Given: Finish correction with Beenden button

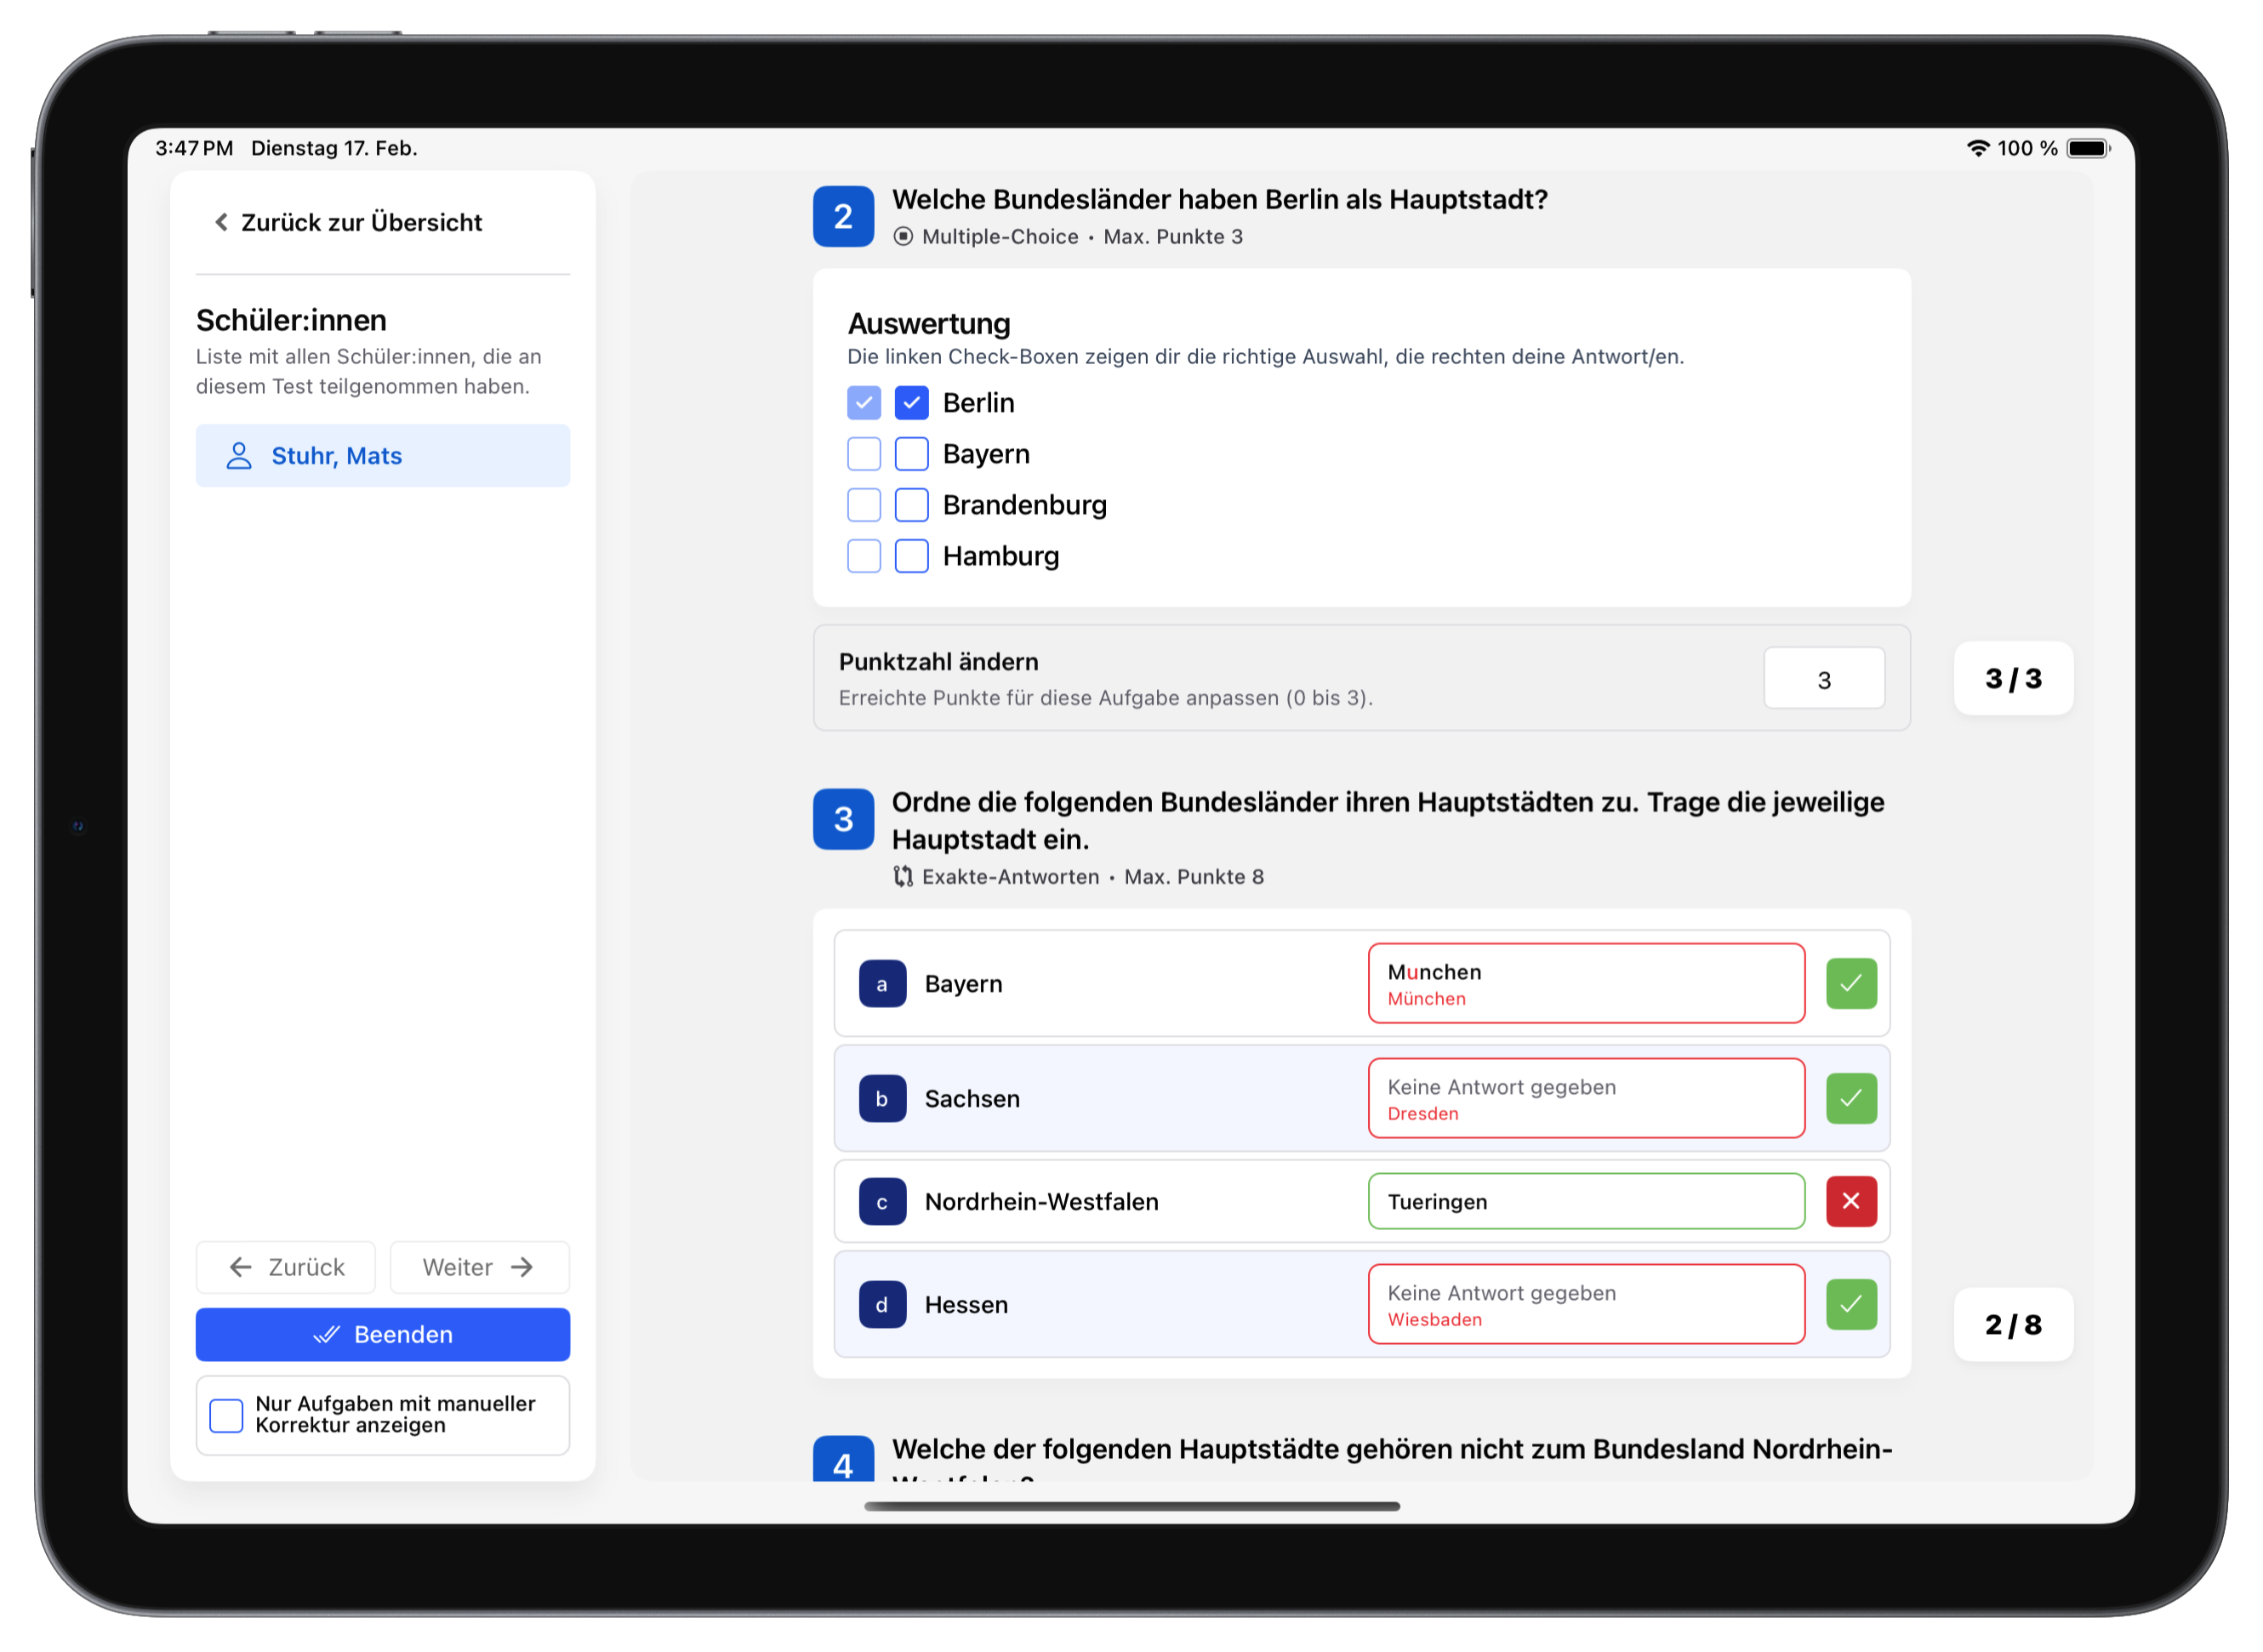Looking at the screenshot, I should click(383, 1334).
